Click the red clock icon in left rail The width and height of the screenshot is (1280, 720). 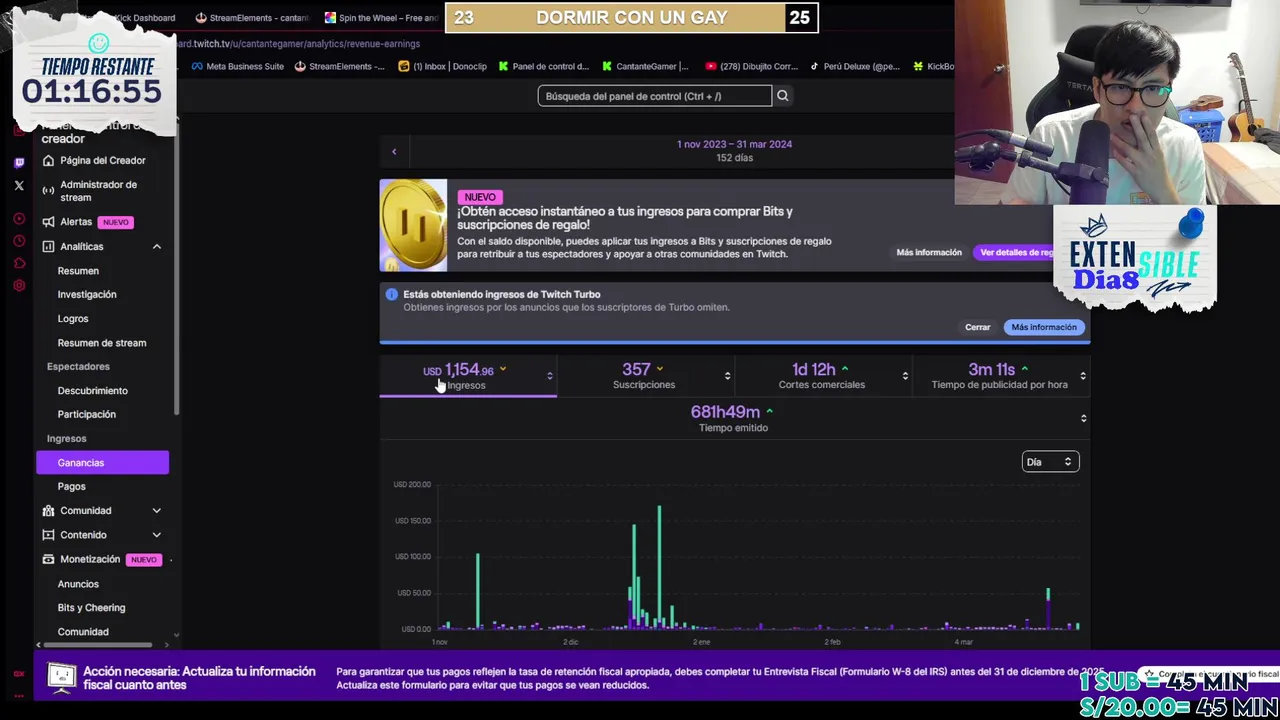(19, 241)
